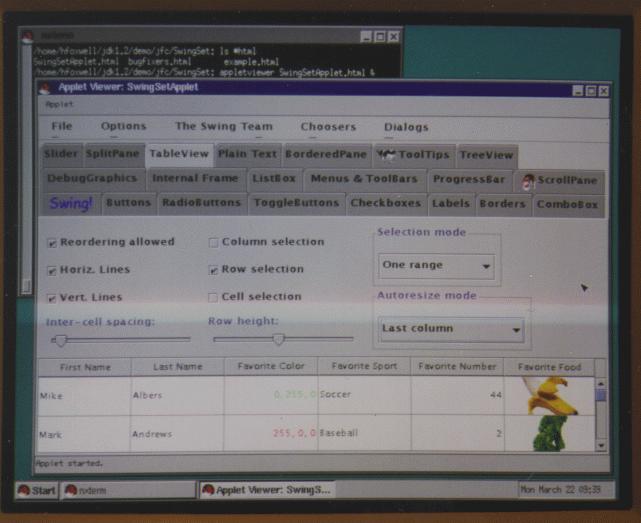The width and height of the screenshot is (641, 523).
Task: Switch to the Borders tab
Action: 502,204
